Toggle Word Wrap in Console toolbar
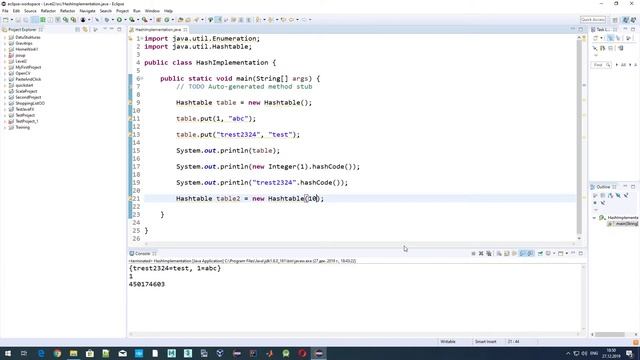Image resolution: width=640 pixels, height=360 pixels. coord(514,253)
